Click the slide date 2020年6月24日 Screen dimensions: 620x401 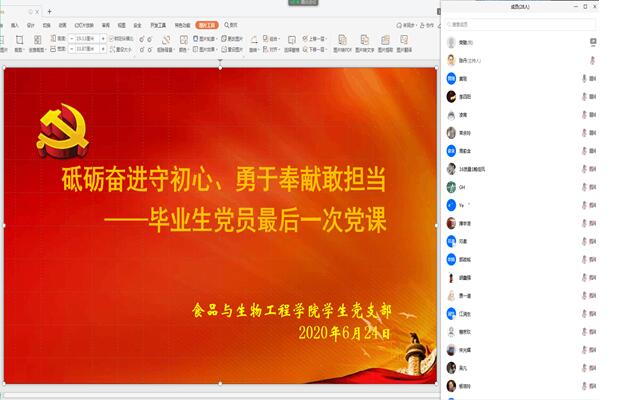coord(344,333)
